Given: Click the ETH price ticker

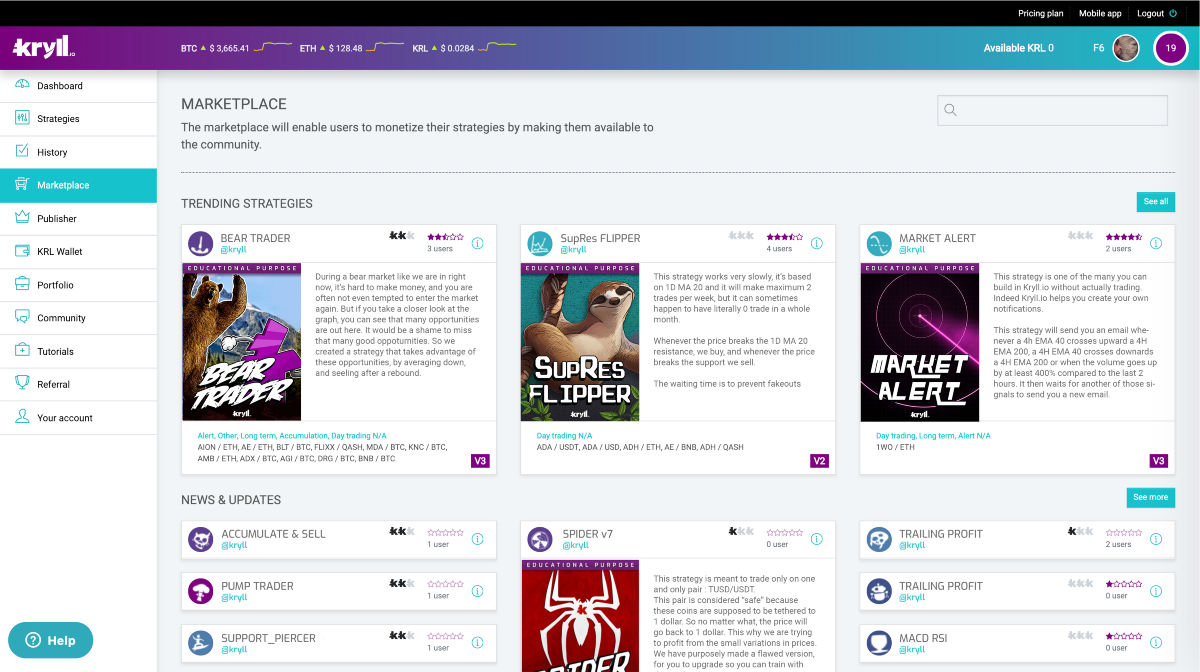Looking at the screenshot, I should pos(351,48).
